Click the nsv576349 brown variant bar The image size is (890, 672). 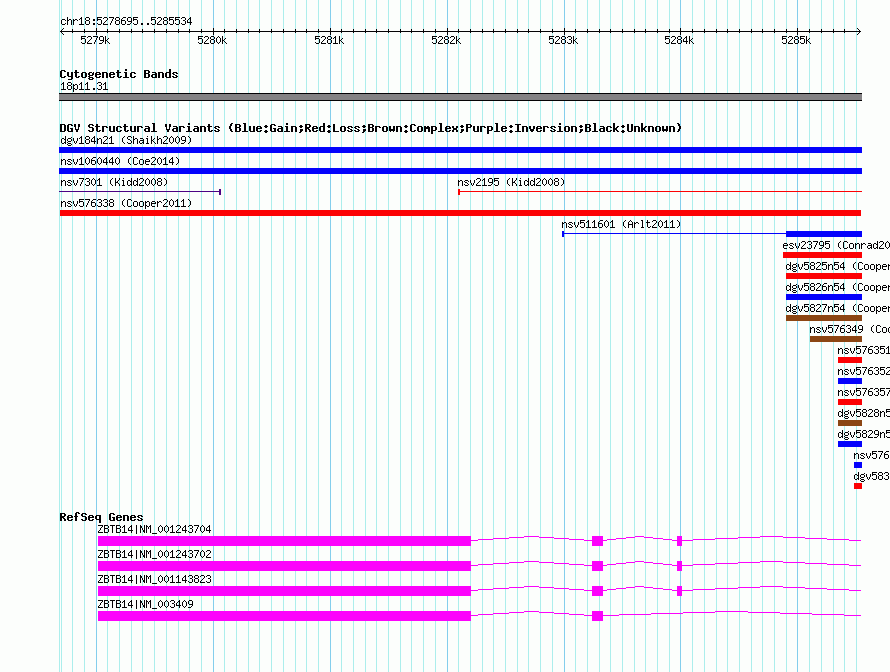[836, 339]
